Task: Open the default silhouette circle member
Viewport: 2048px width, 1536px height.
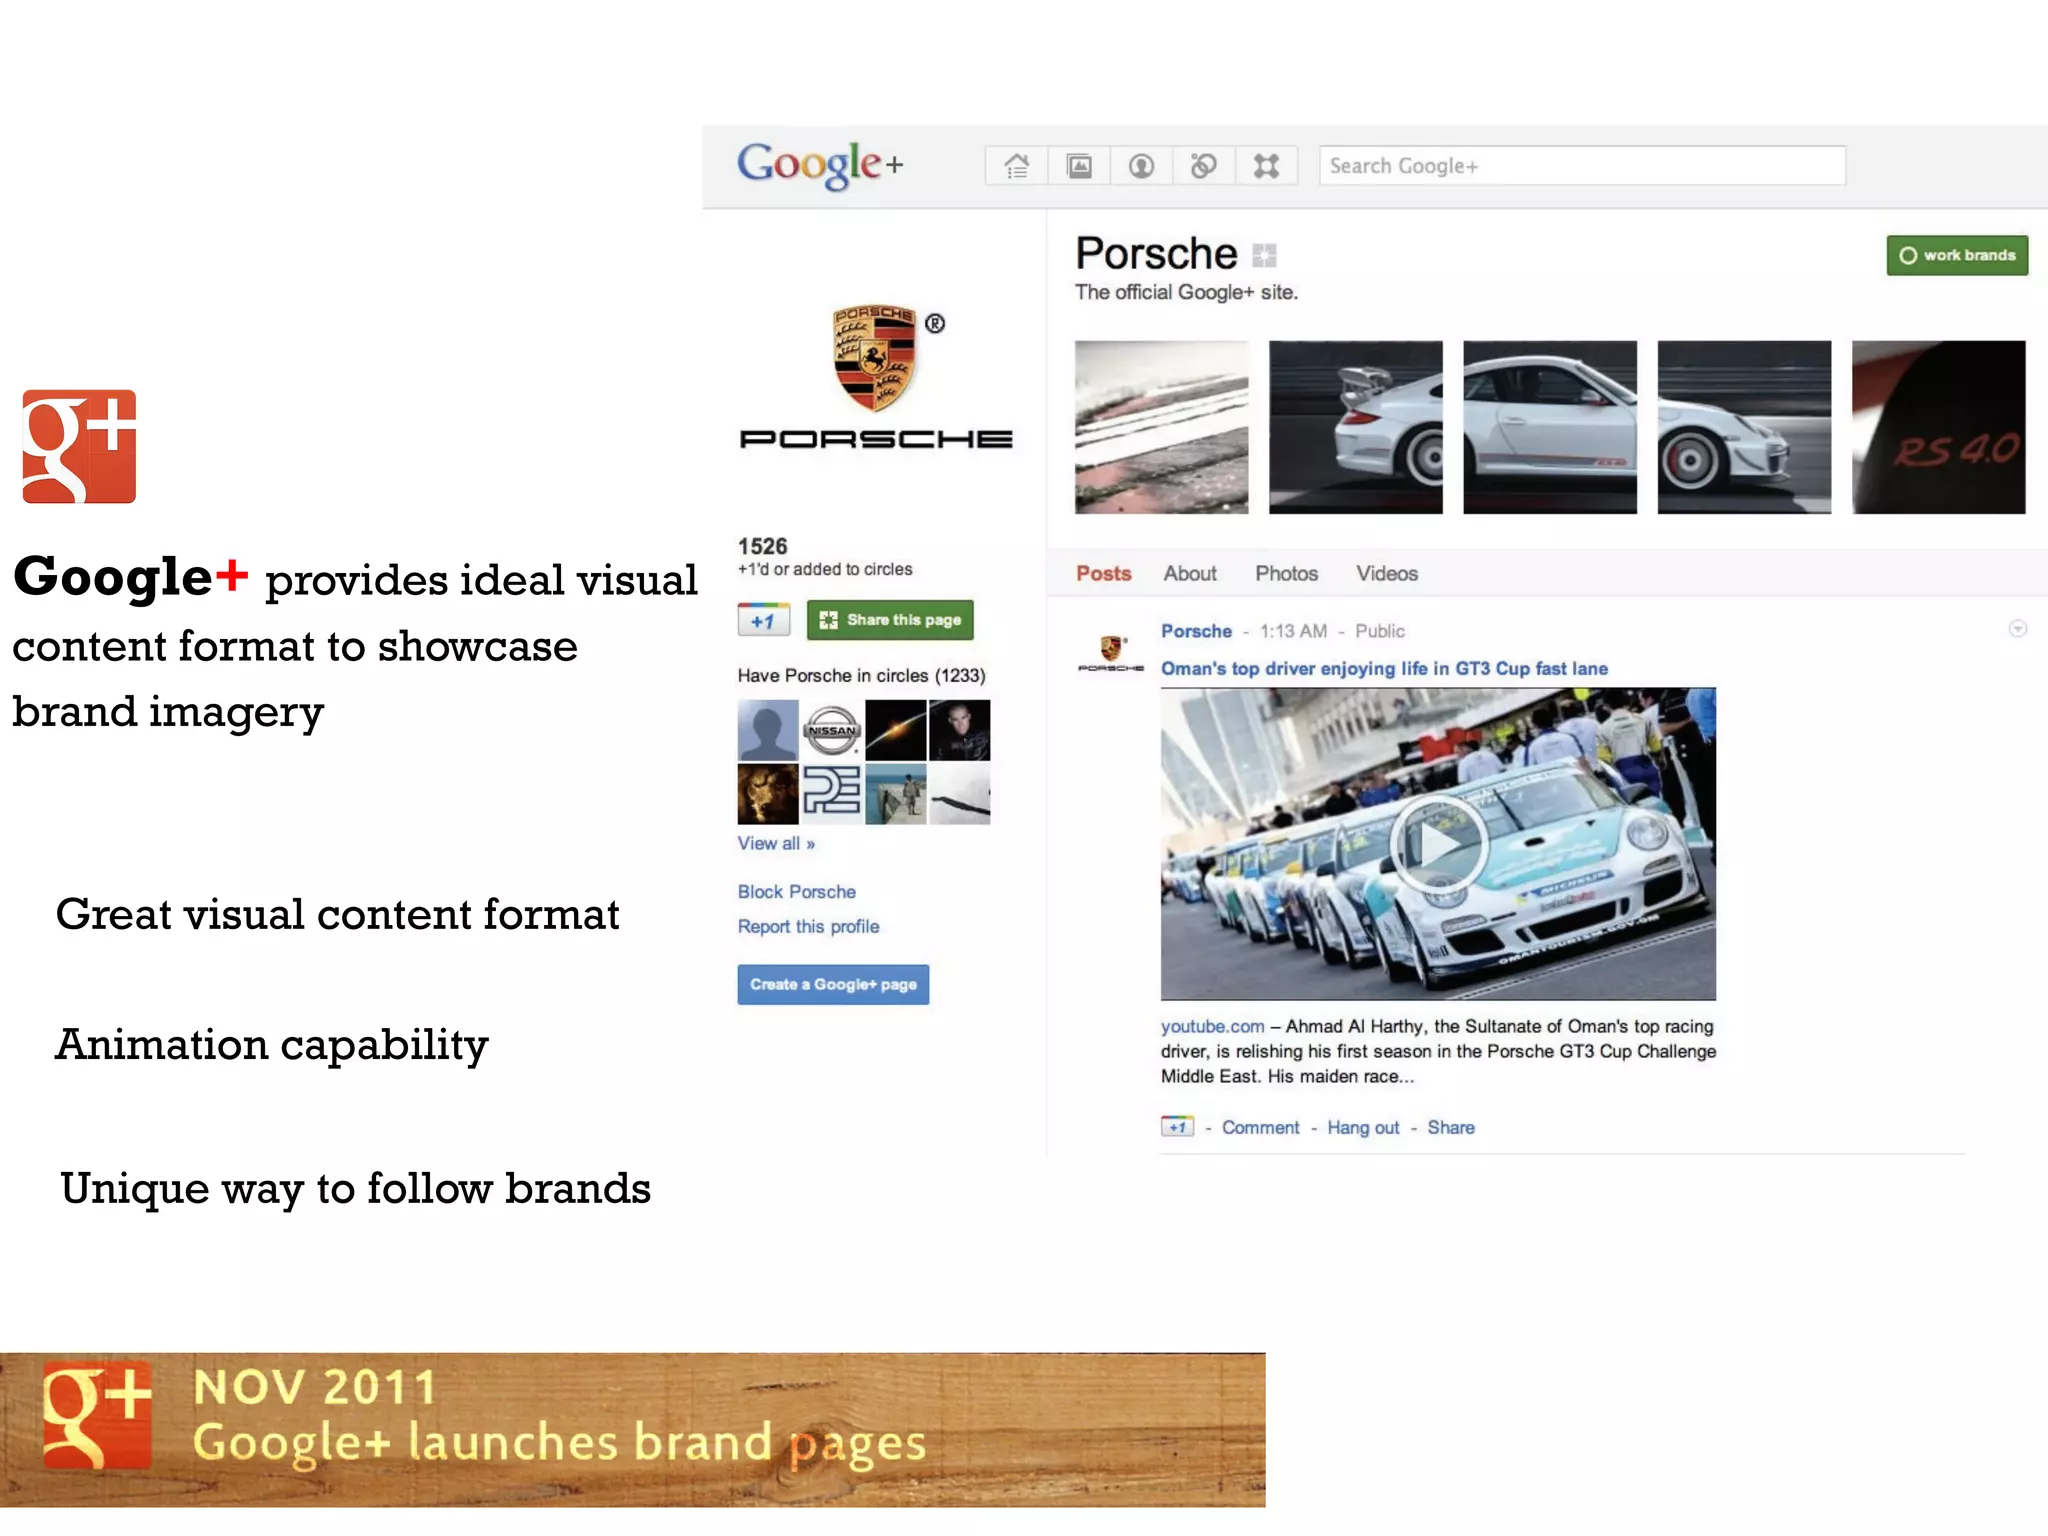Action: coord(768,730)
